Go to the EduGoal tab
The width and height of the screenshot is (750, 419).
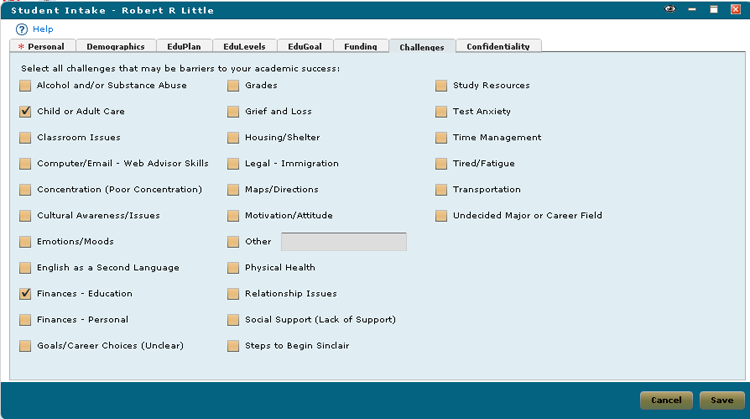click(305, 46)
